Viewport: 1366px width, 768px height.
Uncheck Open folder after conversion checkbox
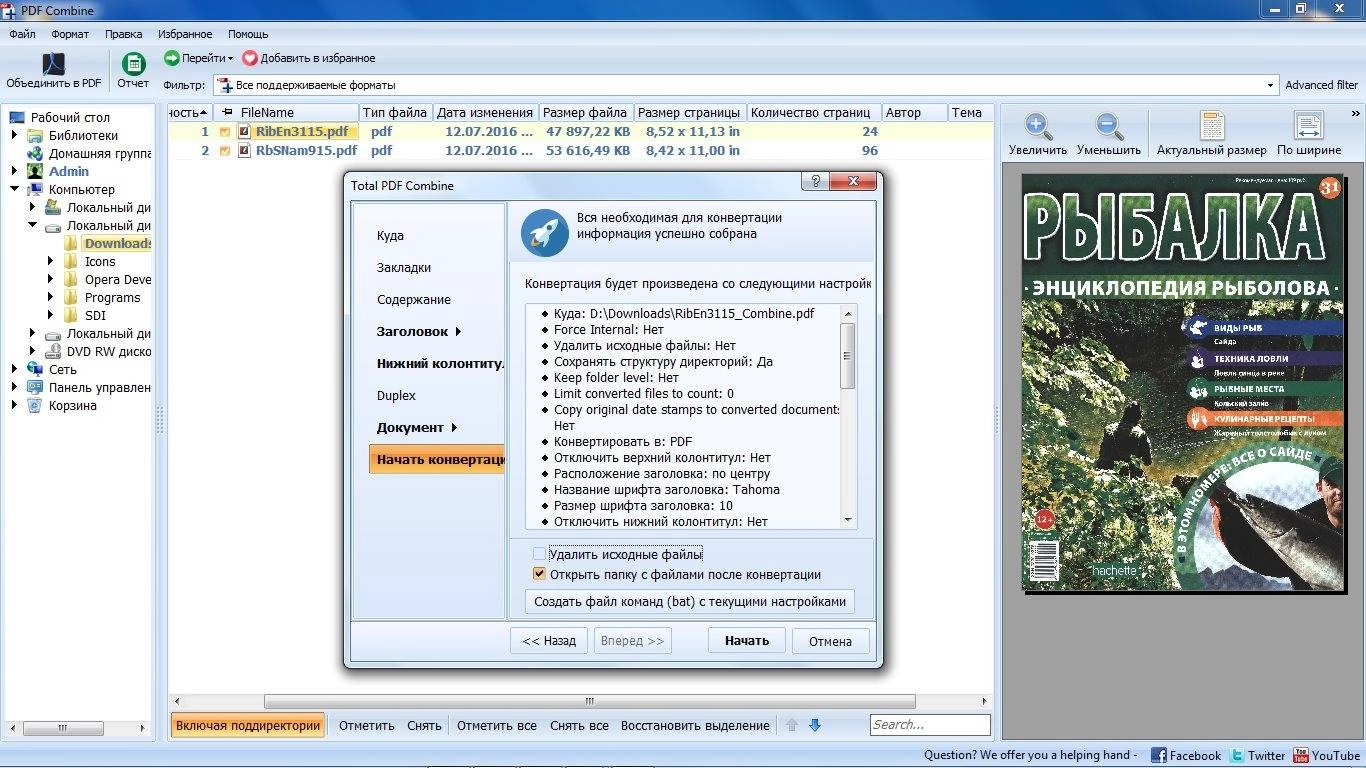(540, 574)
